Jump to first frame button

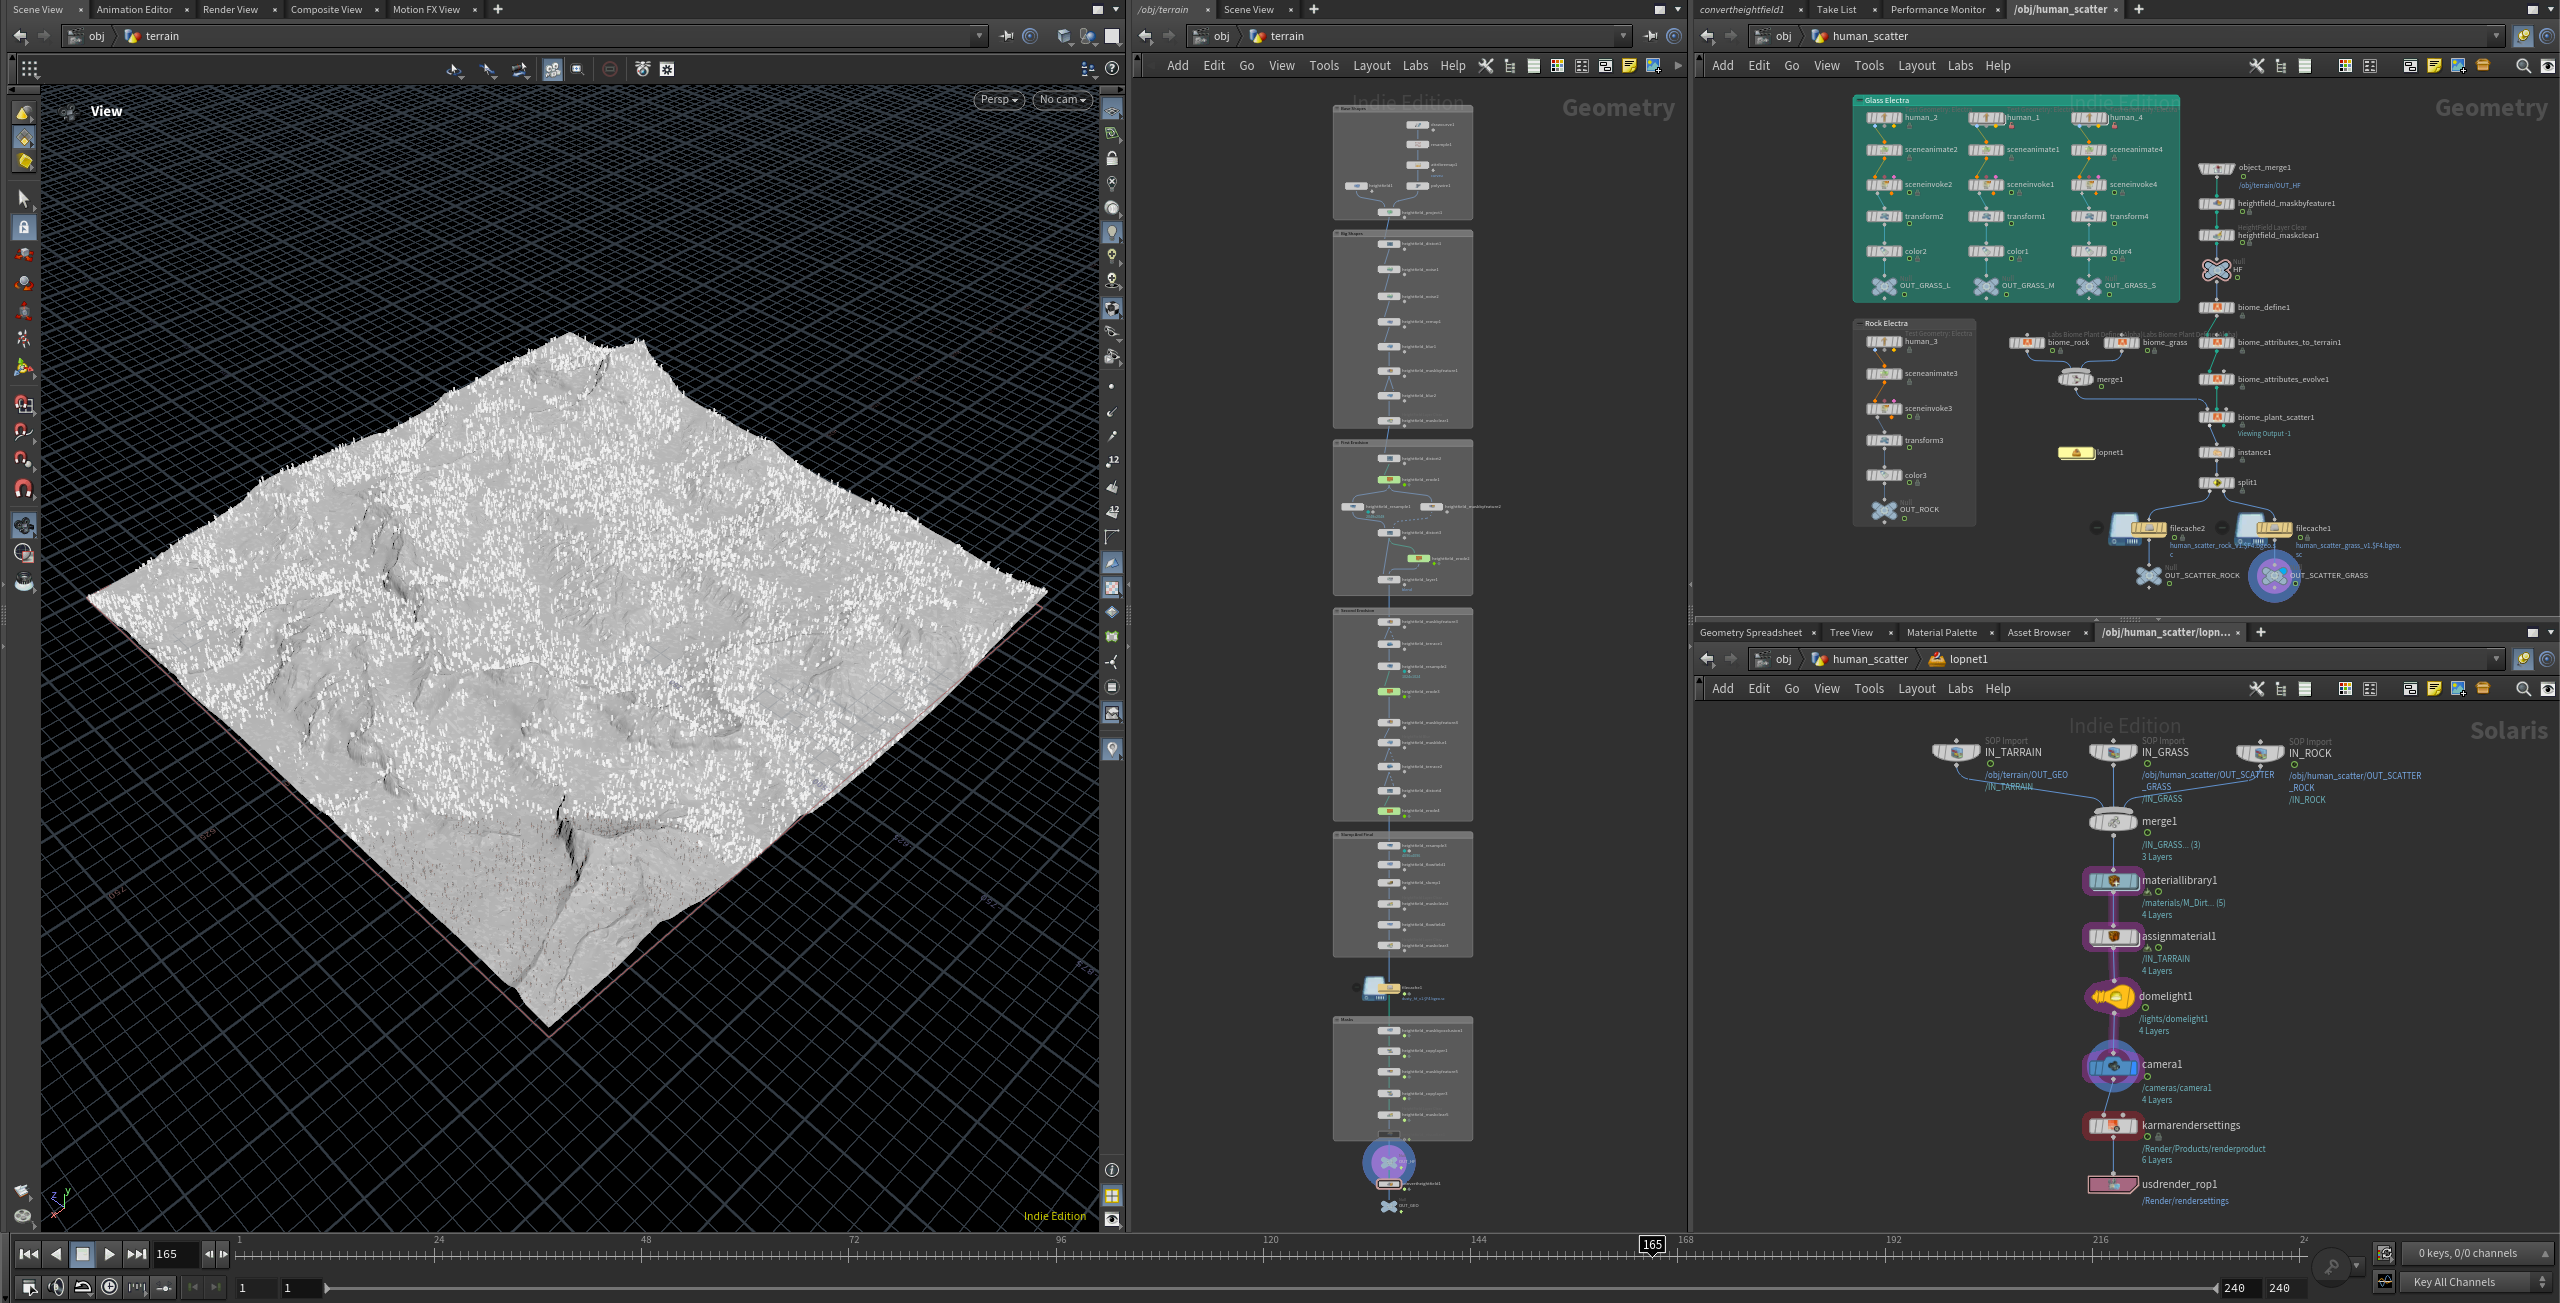pyautogui.click(x=28, y=1254)
